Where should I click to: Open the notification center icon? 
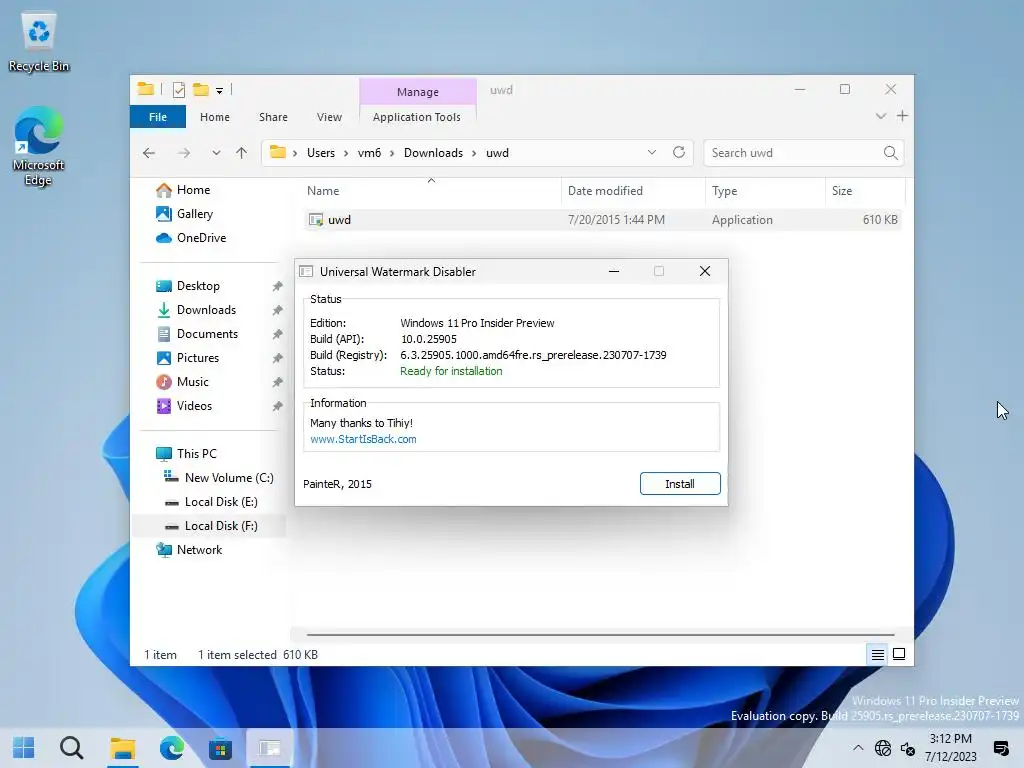1001,748
